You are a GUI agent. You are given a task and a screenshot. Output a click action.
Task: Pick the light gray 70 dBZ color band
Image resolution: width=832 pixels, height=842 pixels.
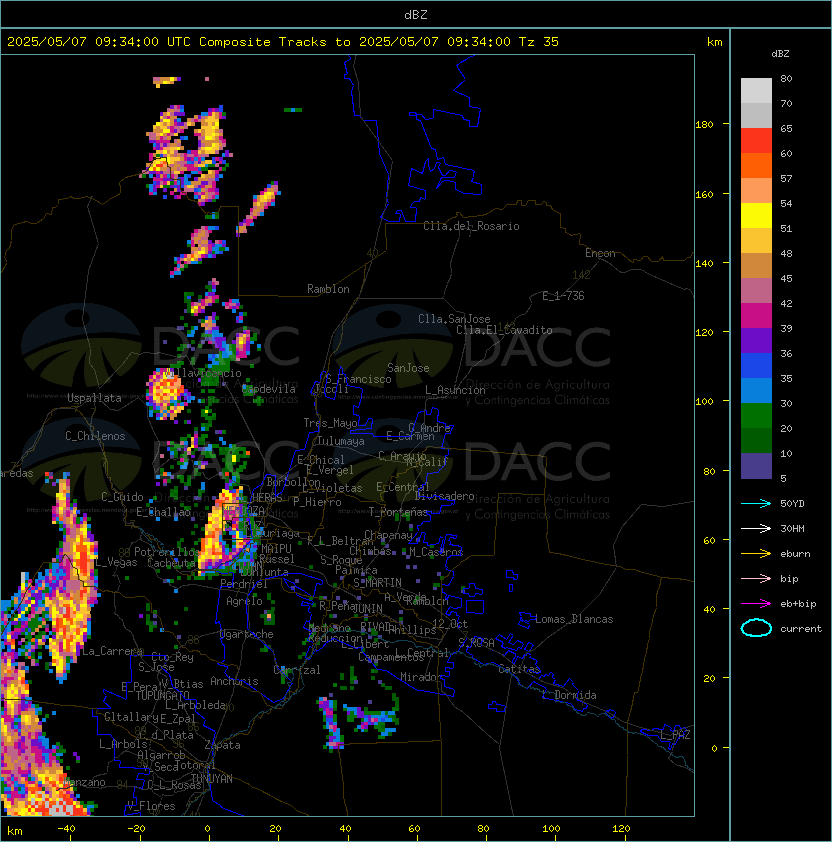click(756, 91)
